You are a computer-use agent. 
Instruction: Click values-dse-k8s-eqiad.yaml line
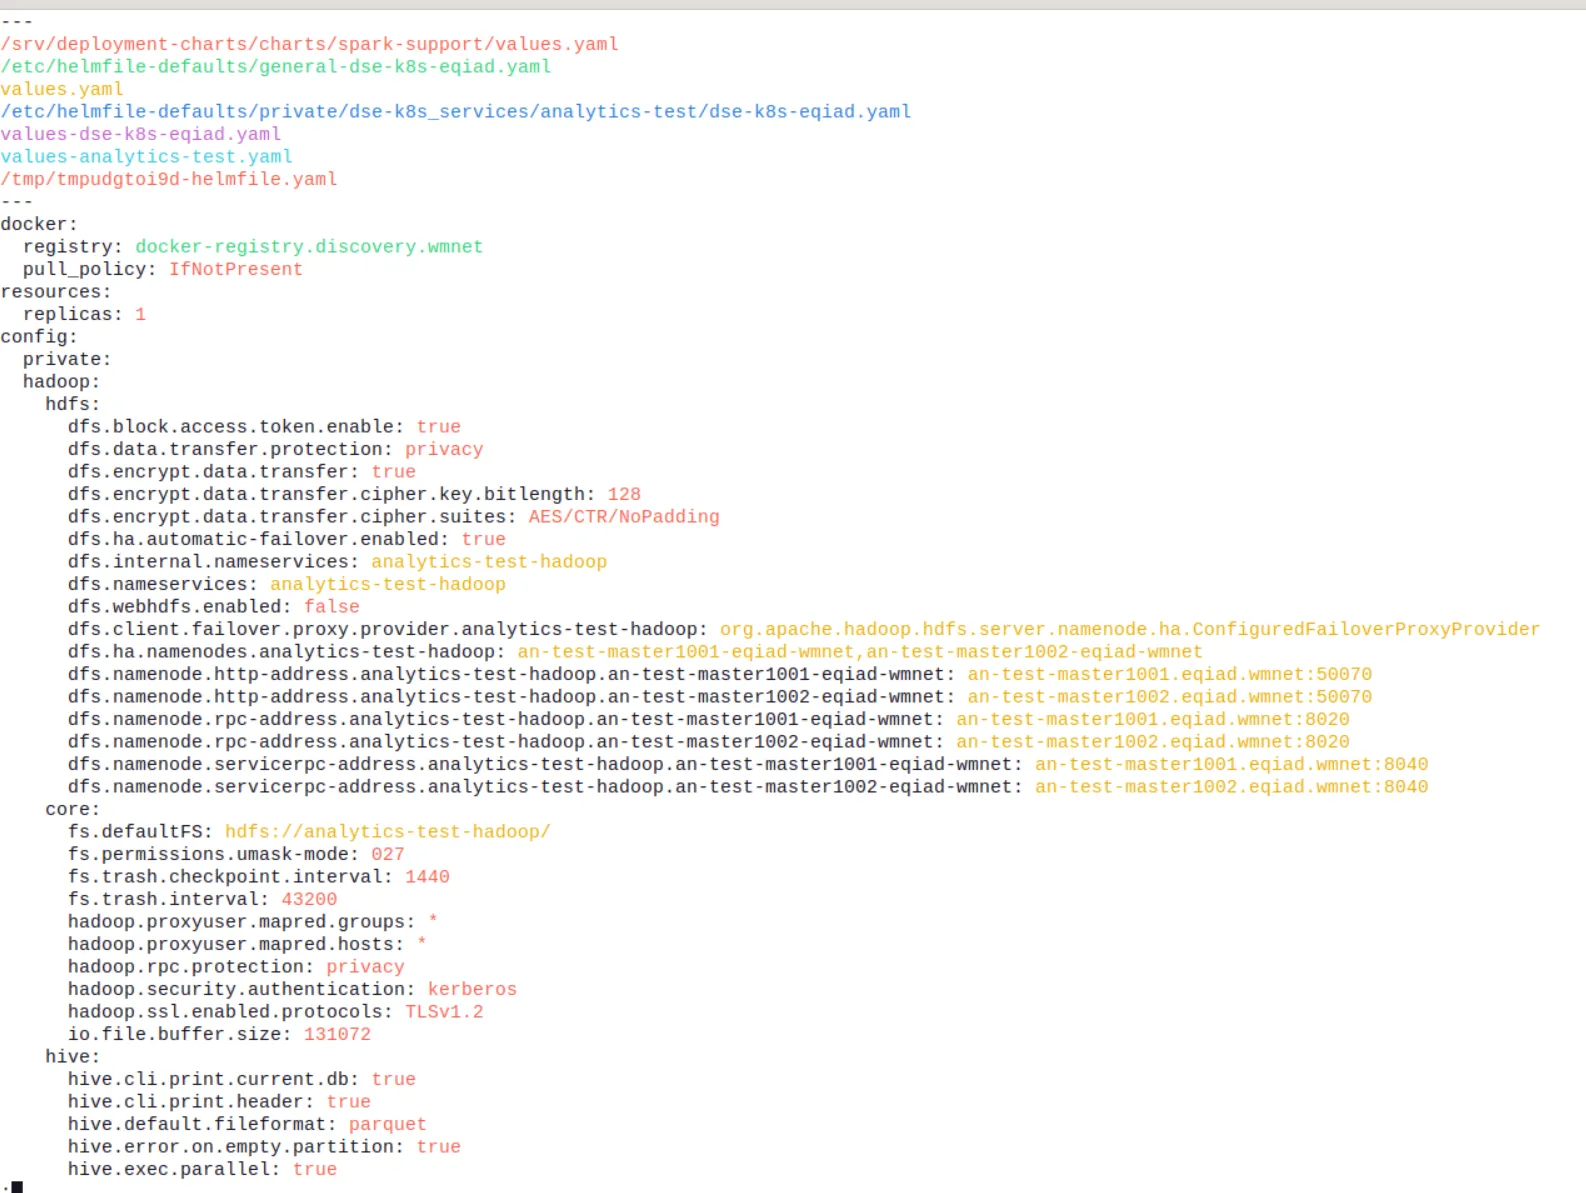141,134
